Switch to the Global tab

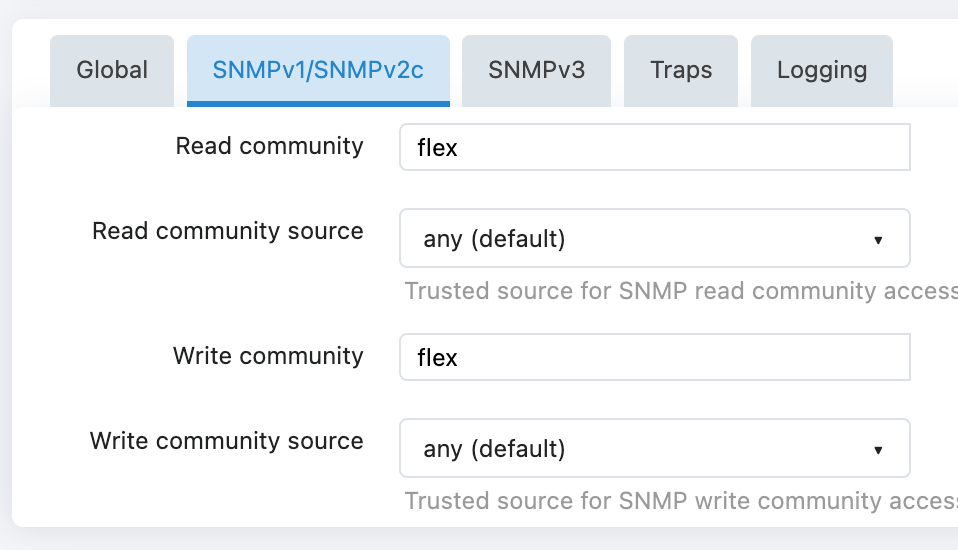click(x=112, y=70)
